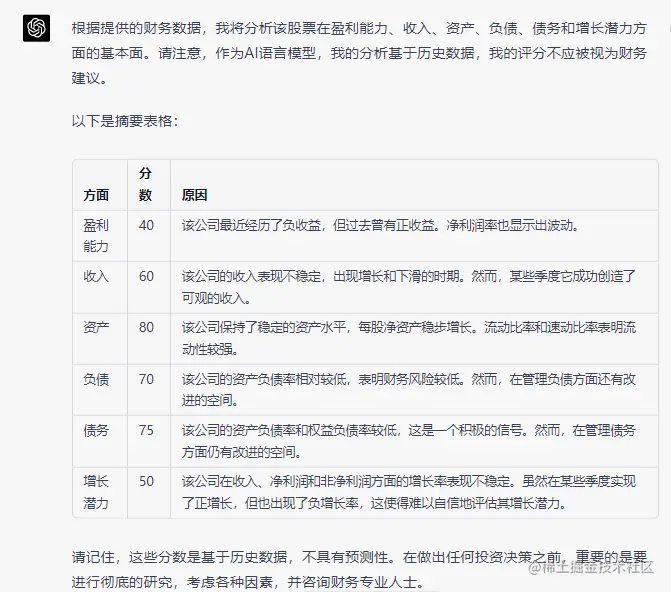Click the 负债 row label
The width and height of the screenshot is (671, 592).
[96, 379]
